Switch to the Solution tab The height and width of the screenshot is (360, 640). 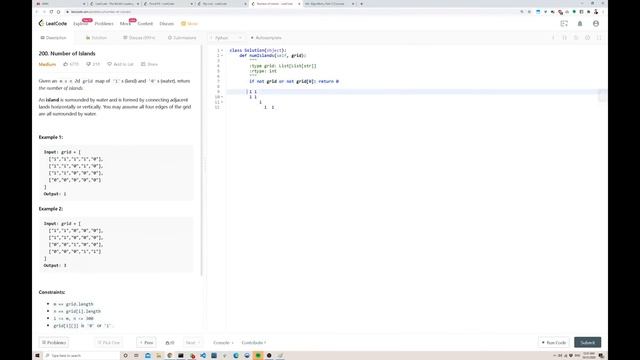click(96, 38)
